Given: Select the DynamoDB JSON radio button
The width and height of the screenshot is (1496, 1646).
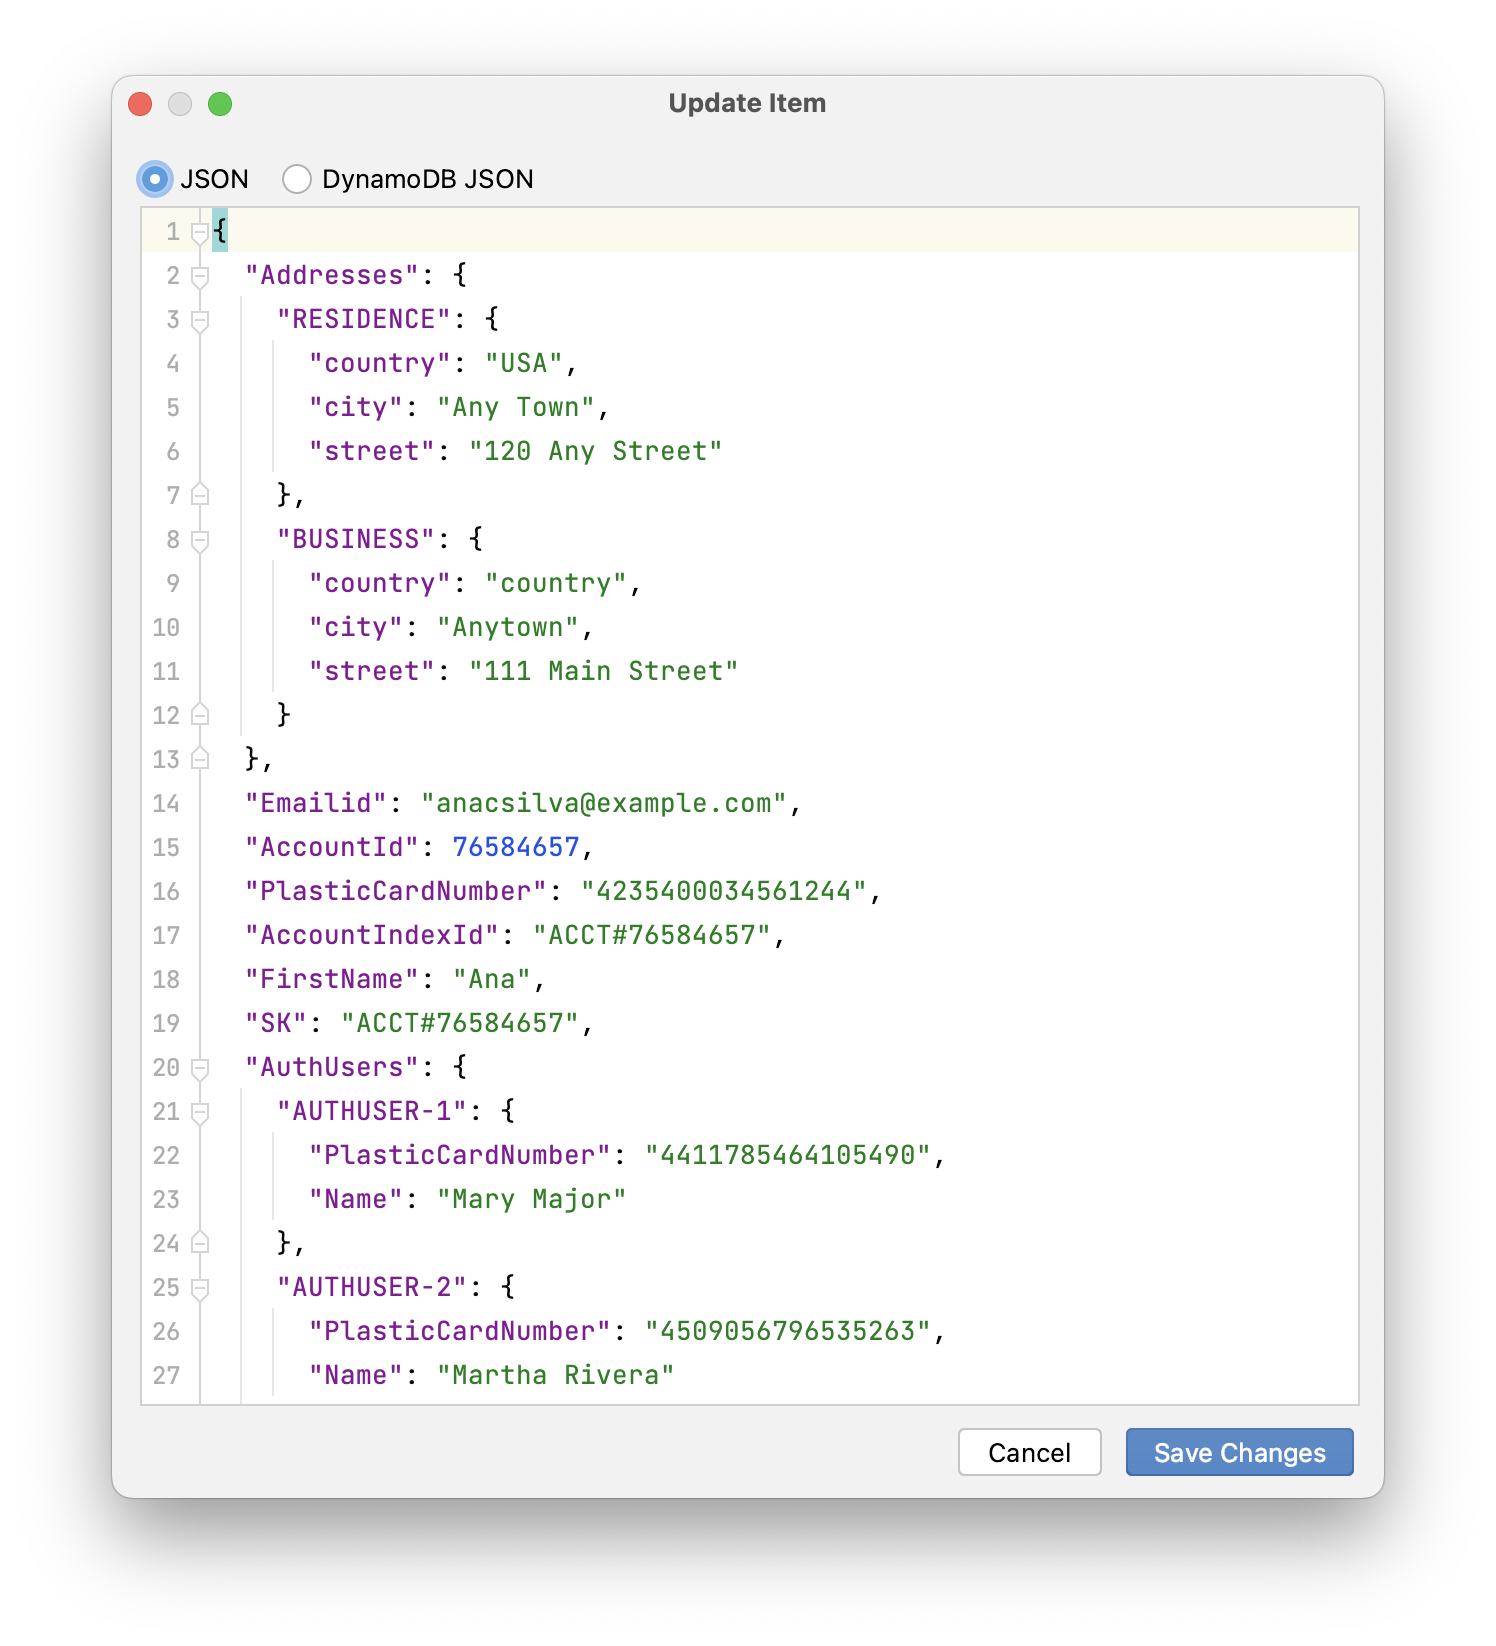Looking at the screenshot, I should click(x=296, y=179).
